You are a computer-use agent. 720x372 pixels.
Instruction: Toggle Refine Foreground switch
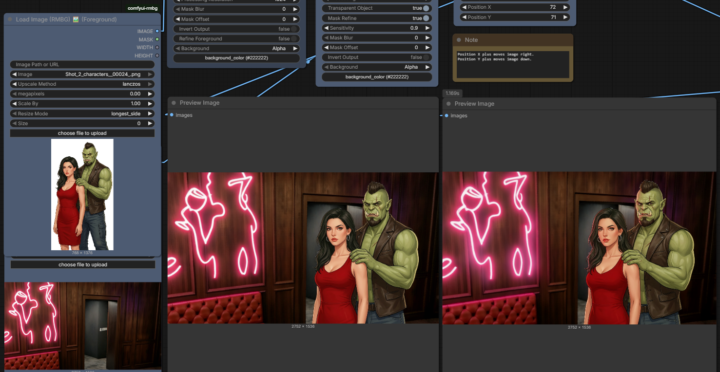point(293,39)
